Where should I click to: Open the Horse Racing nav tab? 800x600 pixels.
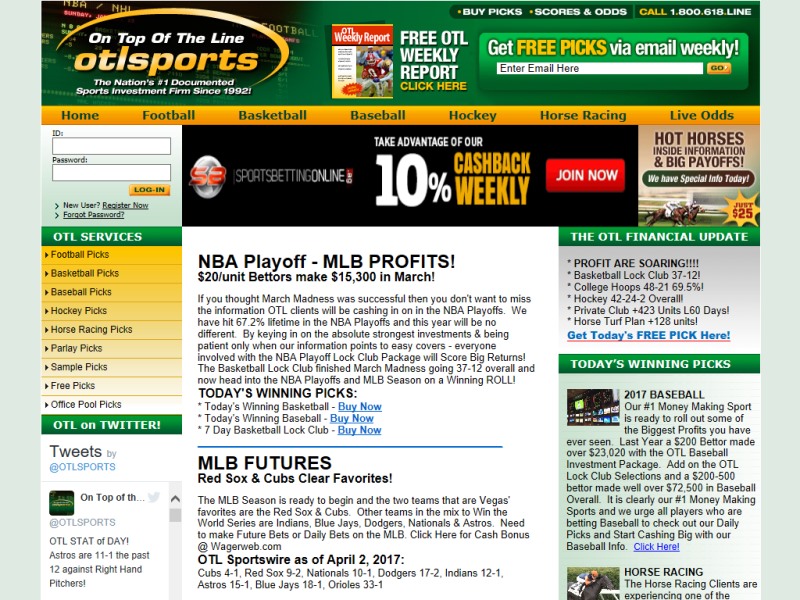point(583,115)
